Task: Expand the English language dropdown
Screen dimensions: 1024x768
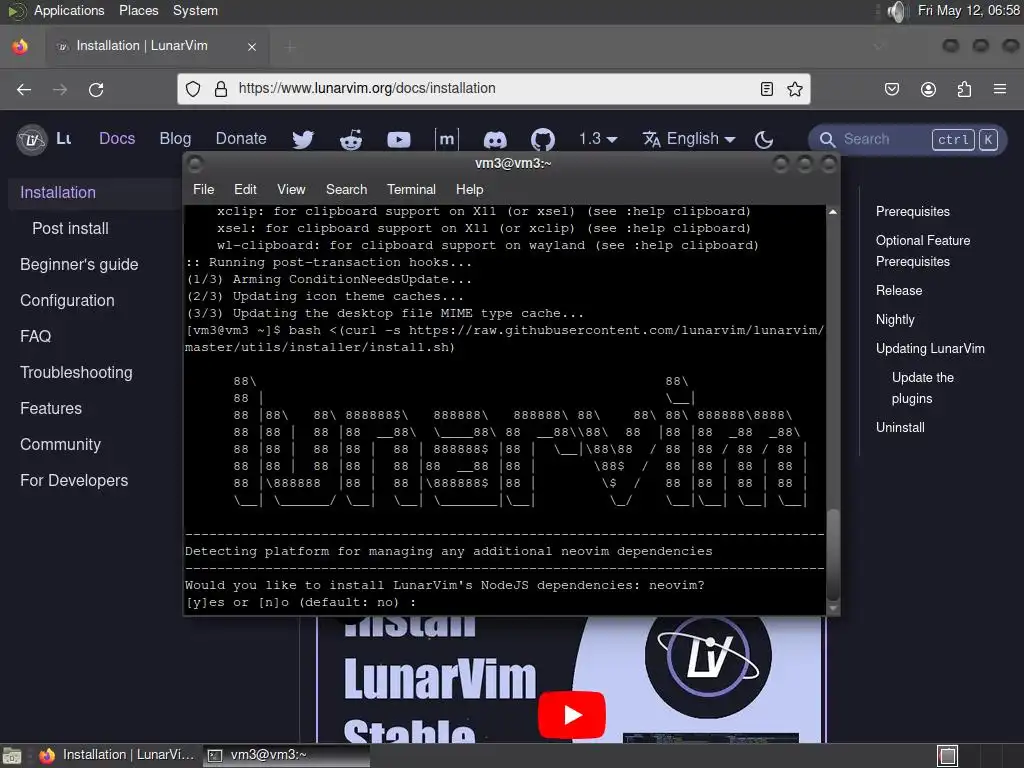Action: point(689,138)
